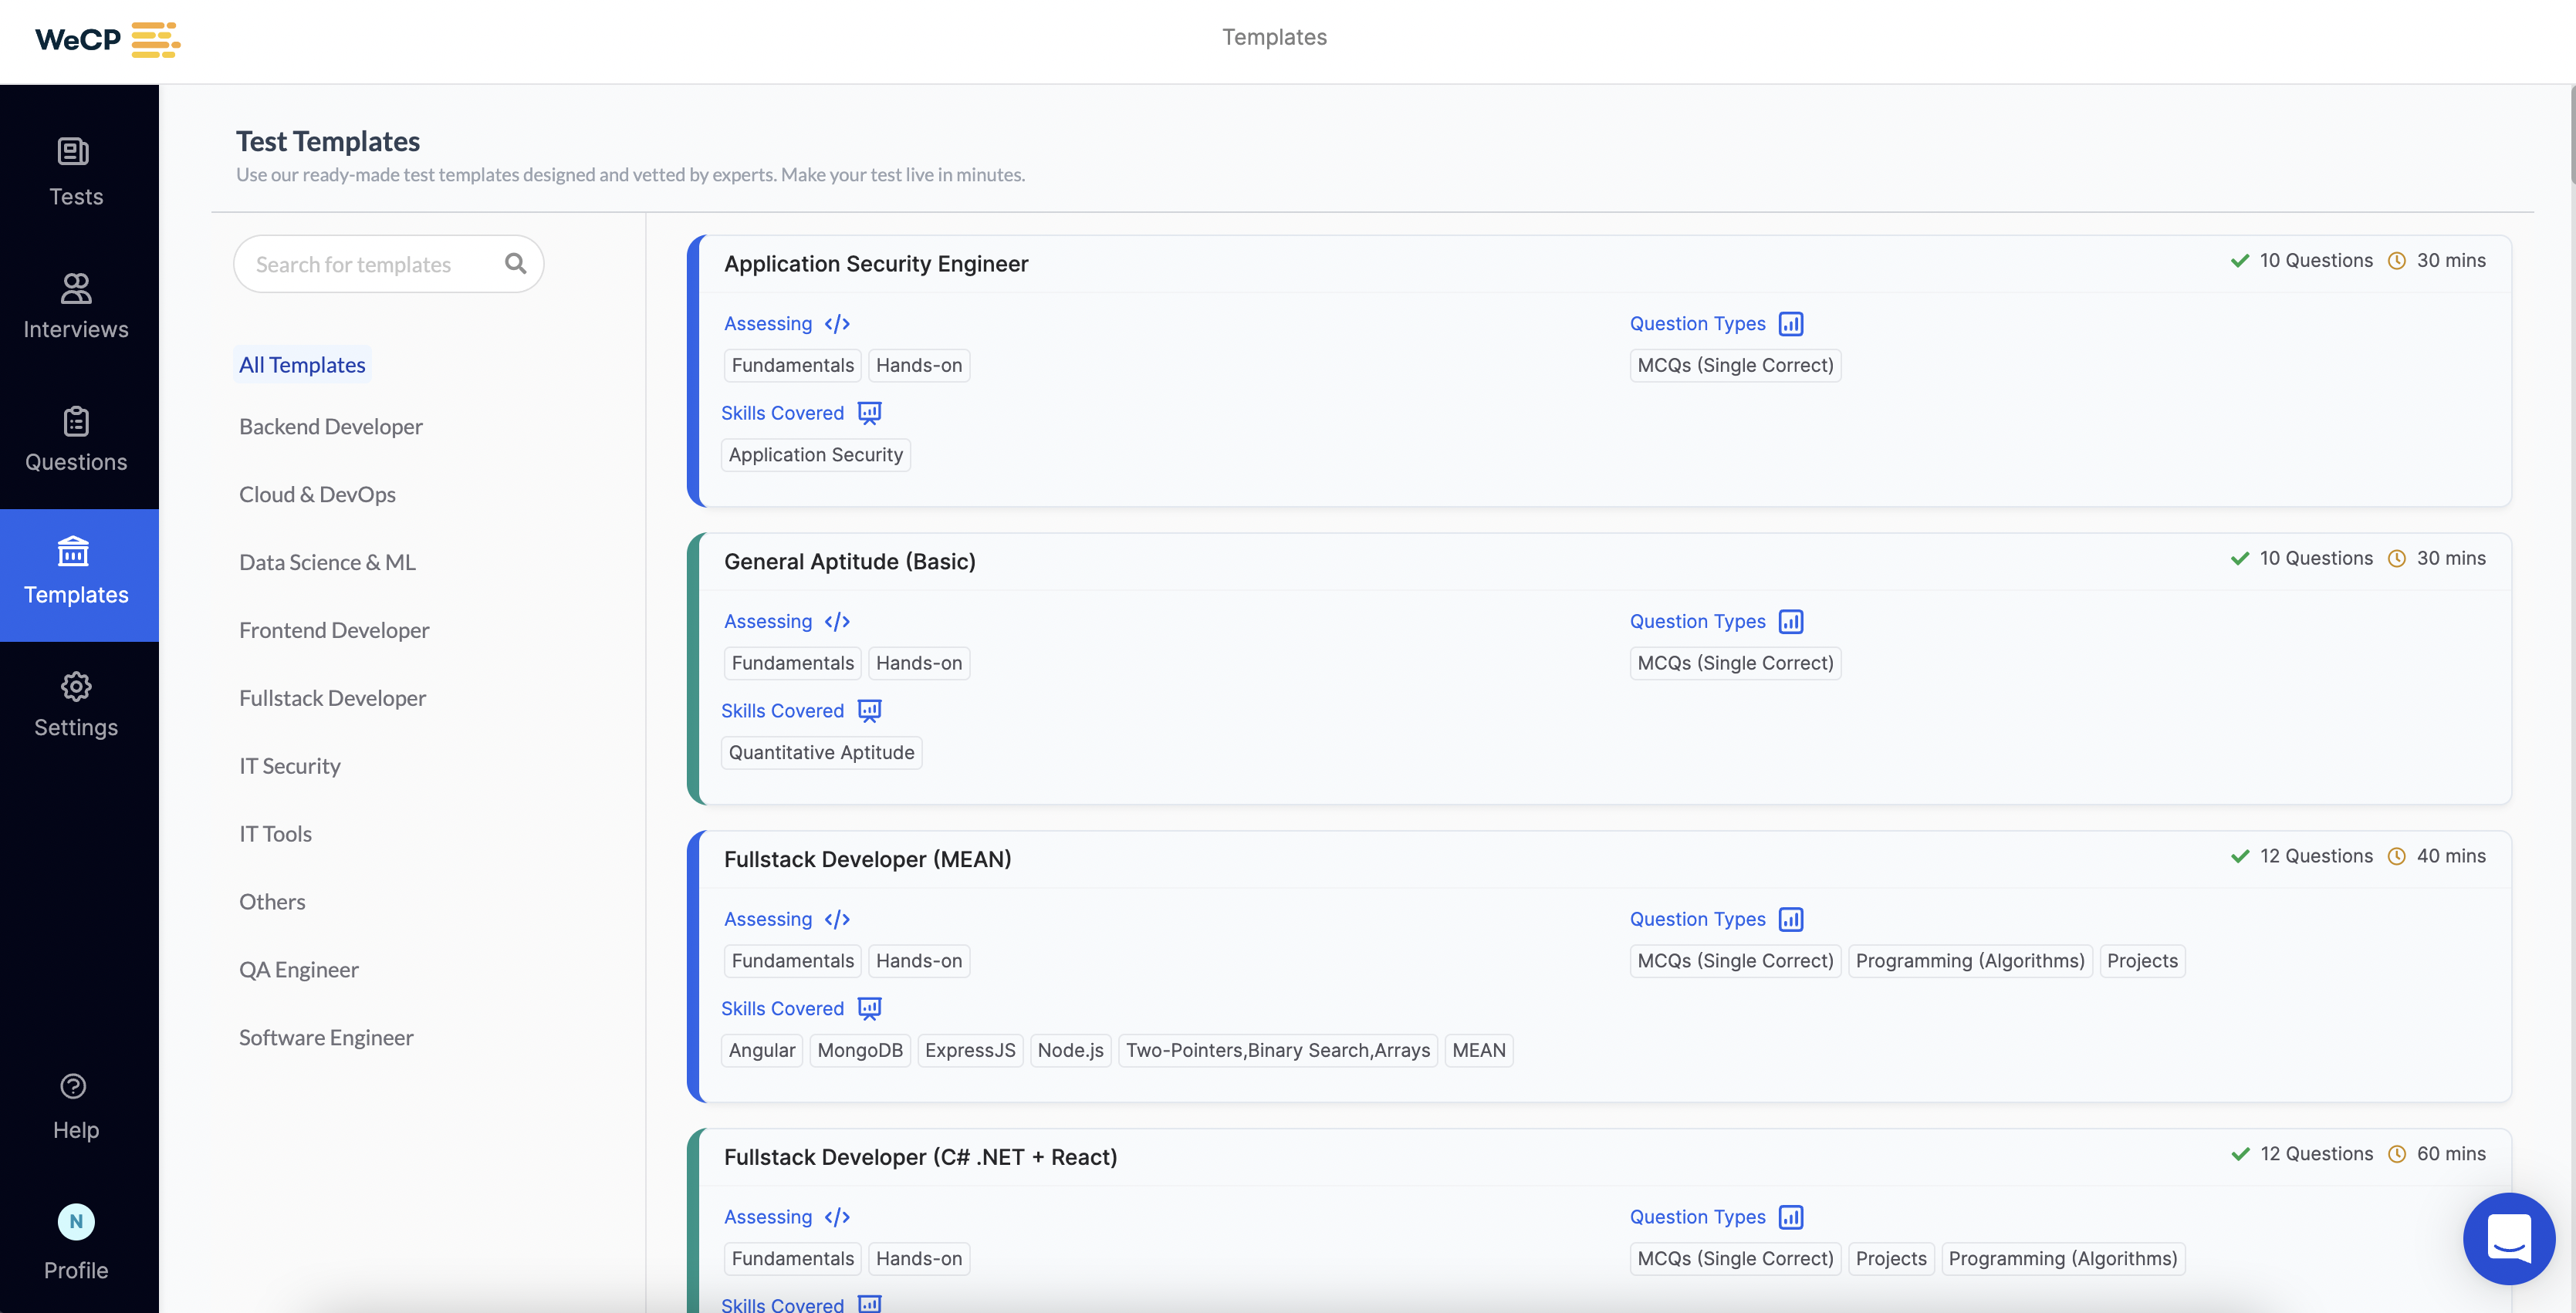Click the All Templates link
The width and height of the screenshot is (2576, 1313).
click(x=301, y=364)
